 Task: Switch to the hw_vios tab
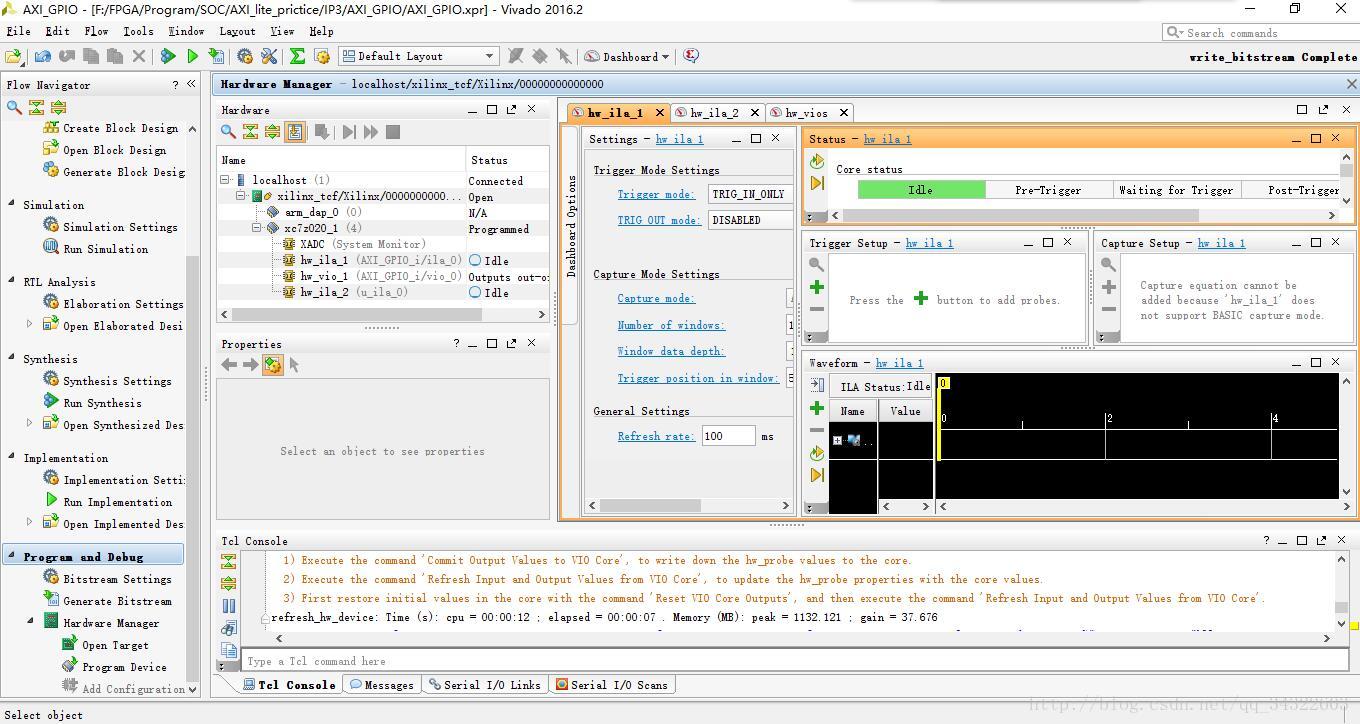(x=807, y=113)
